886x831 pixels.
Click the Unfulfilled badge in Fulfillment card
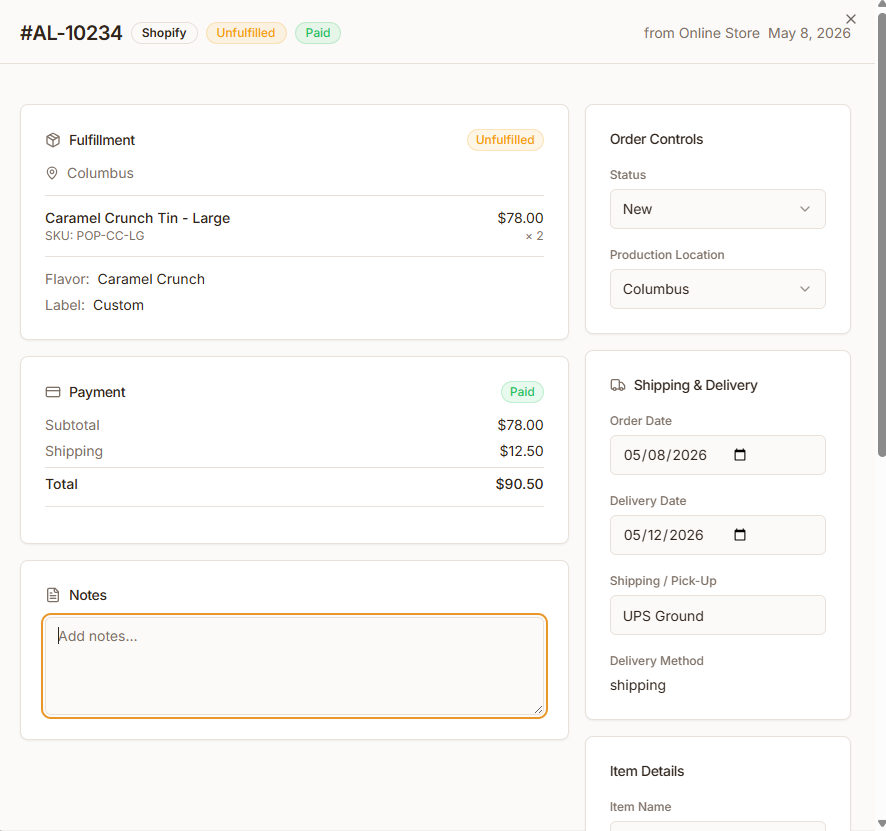(505, 140)
